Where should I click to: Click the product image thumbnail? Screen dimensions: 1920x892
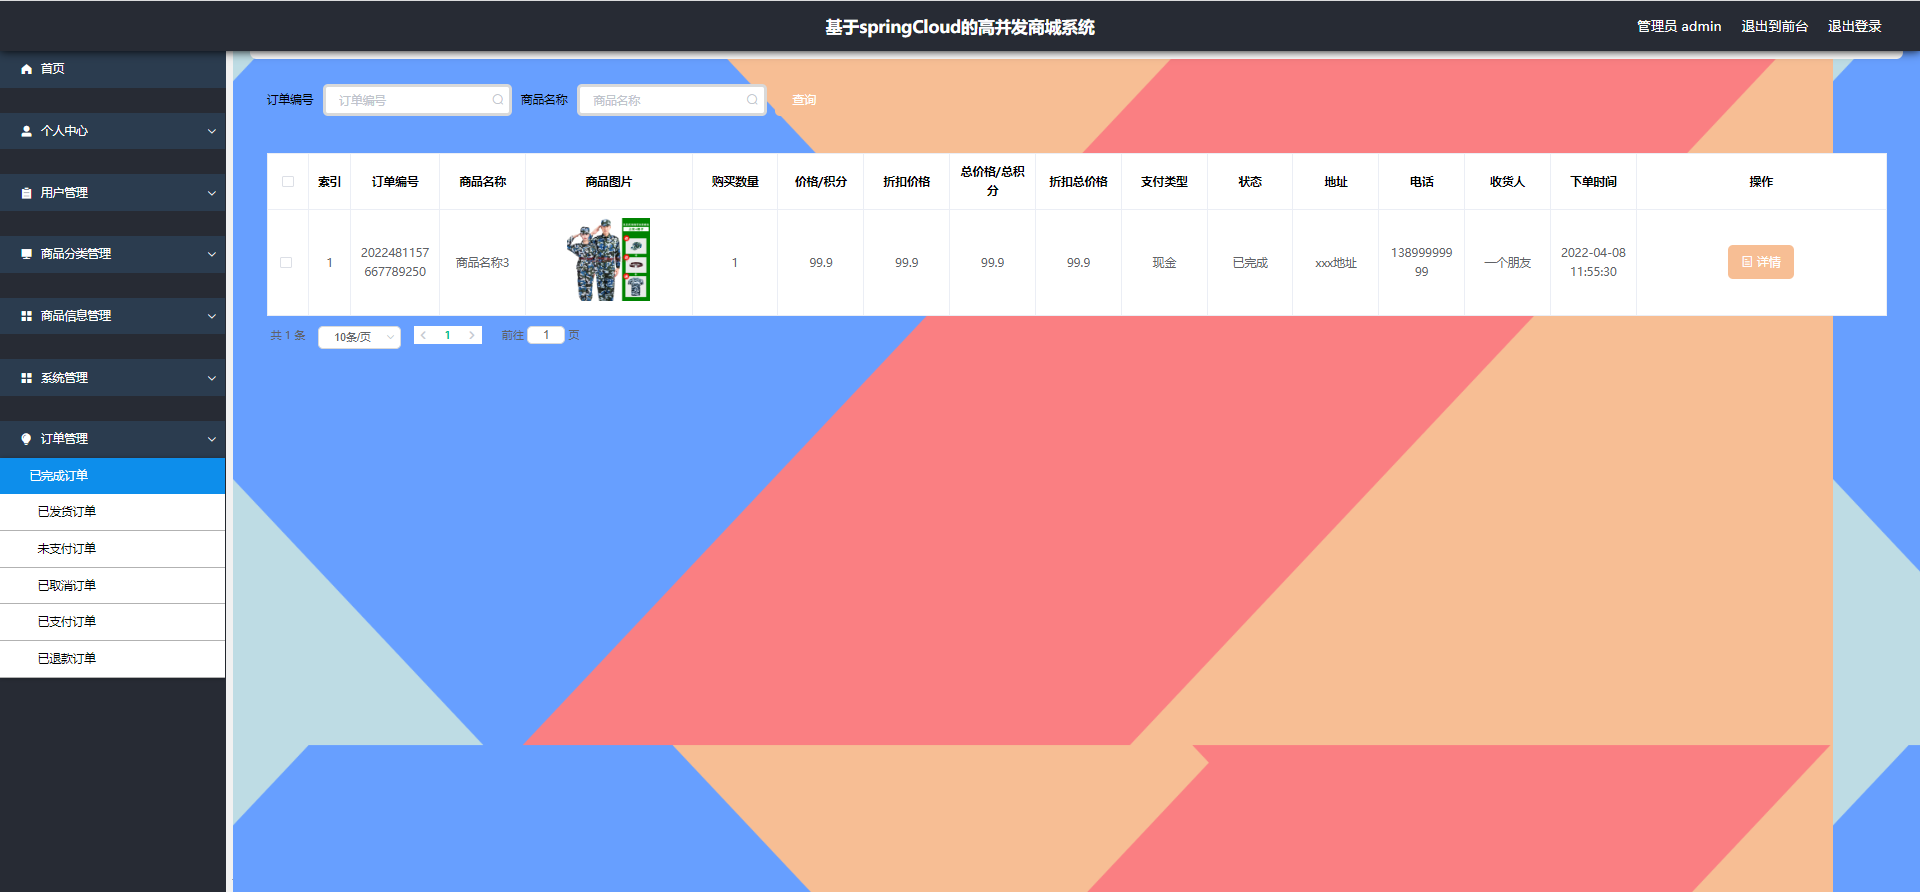pyautogui.click(x=608, y=260)
